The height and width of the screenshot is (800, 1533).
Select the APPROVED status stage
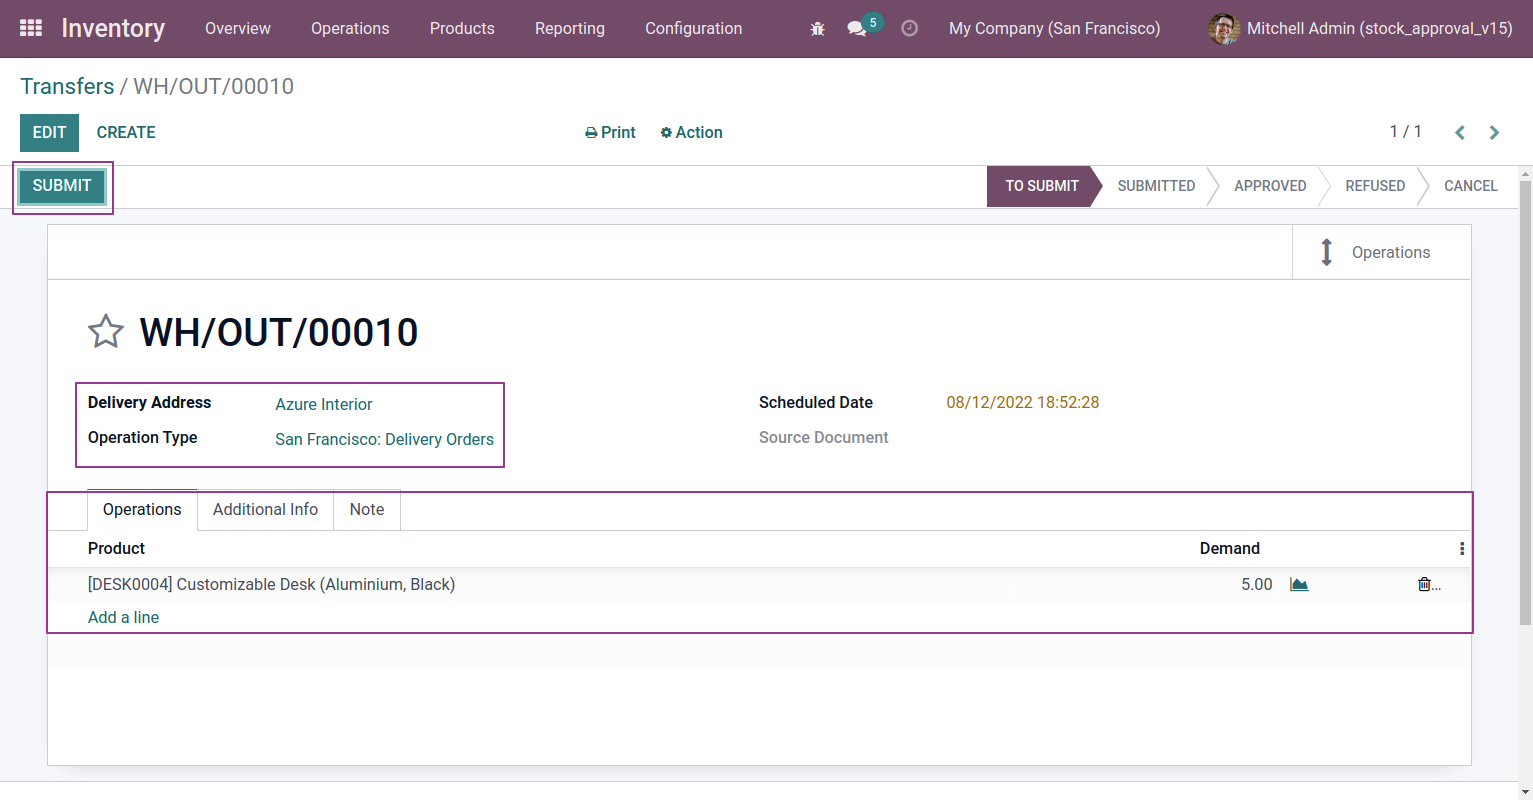[x=1270, y=186]
